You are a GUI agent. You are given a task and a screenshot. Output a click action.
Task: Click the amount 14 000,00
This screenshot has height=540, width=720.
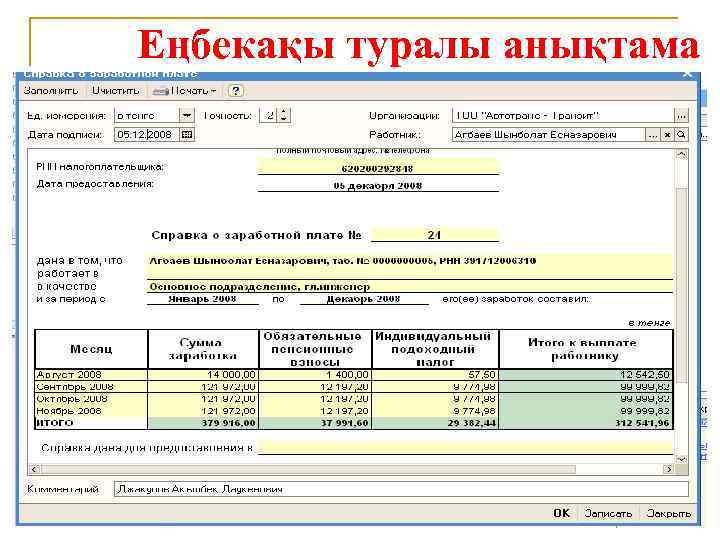pos(203,375)
